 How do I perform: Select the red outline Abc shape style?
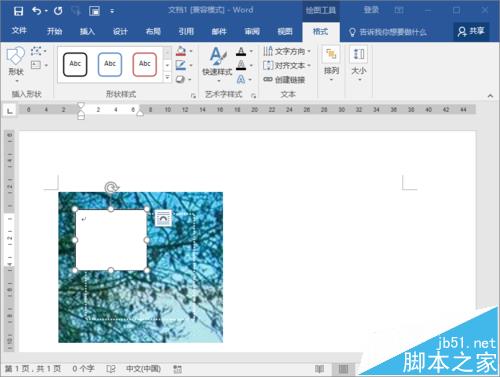click(x=144, y=64)
